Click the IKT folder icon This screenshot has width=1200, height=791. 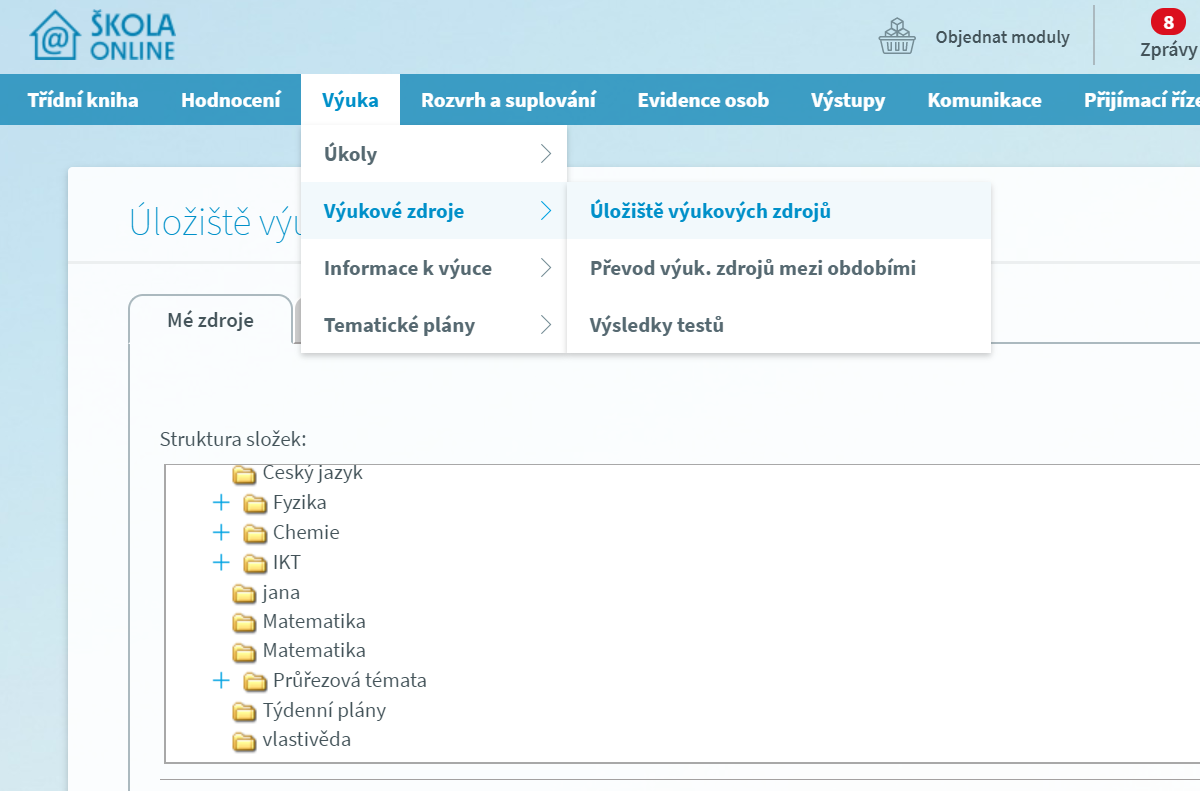[x=255, y=563]
